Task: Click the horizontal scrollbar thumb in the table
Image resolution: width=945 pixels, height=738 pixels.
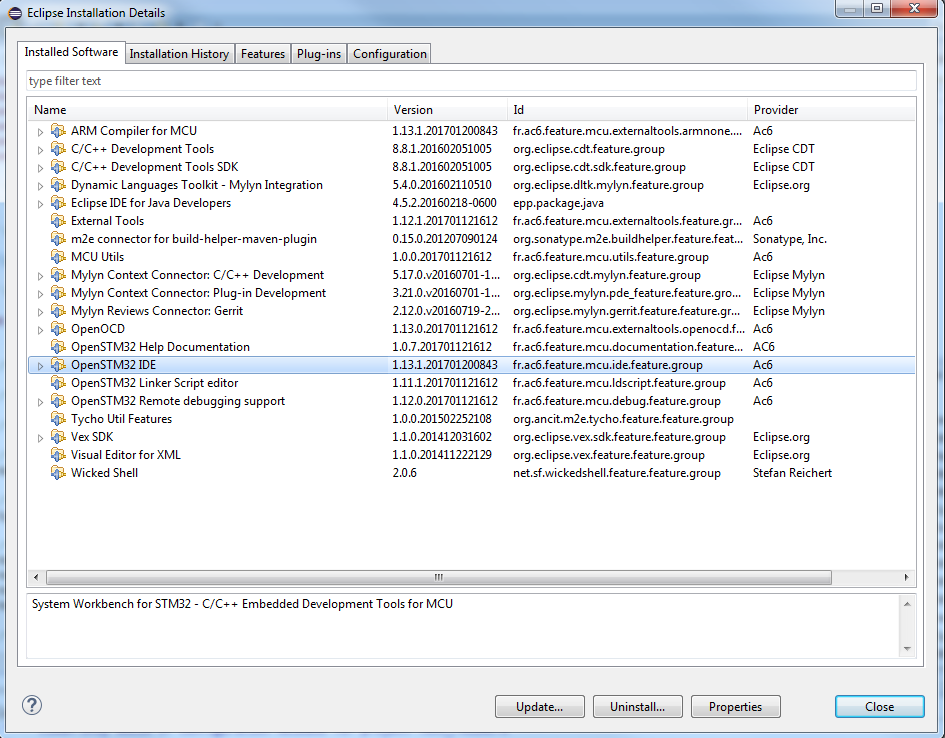Action: pyautogui.click(x=439, y=577)
